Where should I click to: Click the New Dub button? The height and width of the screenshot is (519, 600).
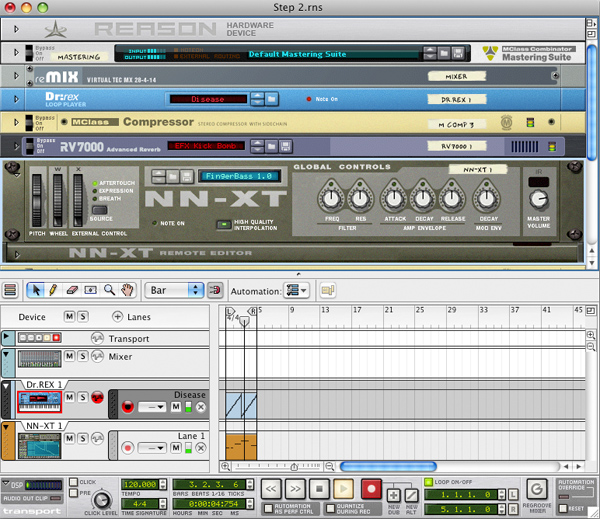(x=394, y=496)
